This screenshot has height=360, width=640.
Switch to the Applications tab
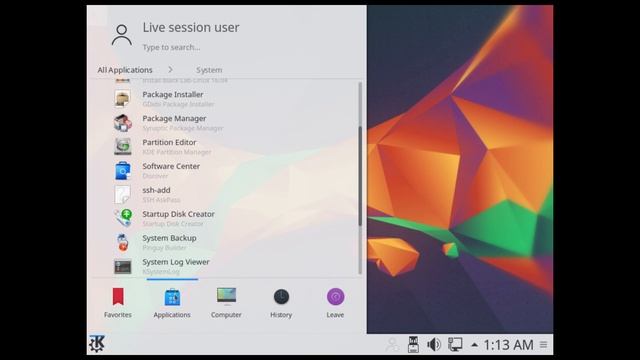coord(172,303)
